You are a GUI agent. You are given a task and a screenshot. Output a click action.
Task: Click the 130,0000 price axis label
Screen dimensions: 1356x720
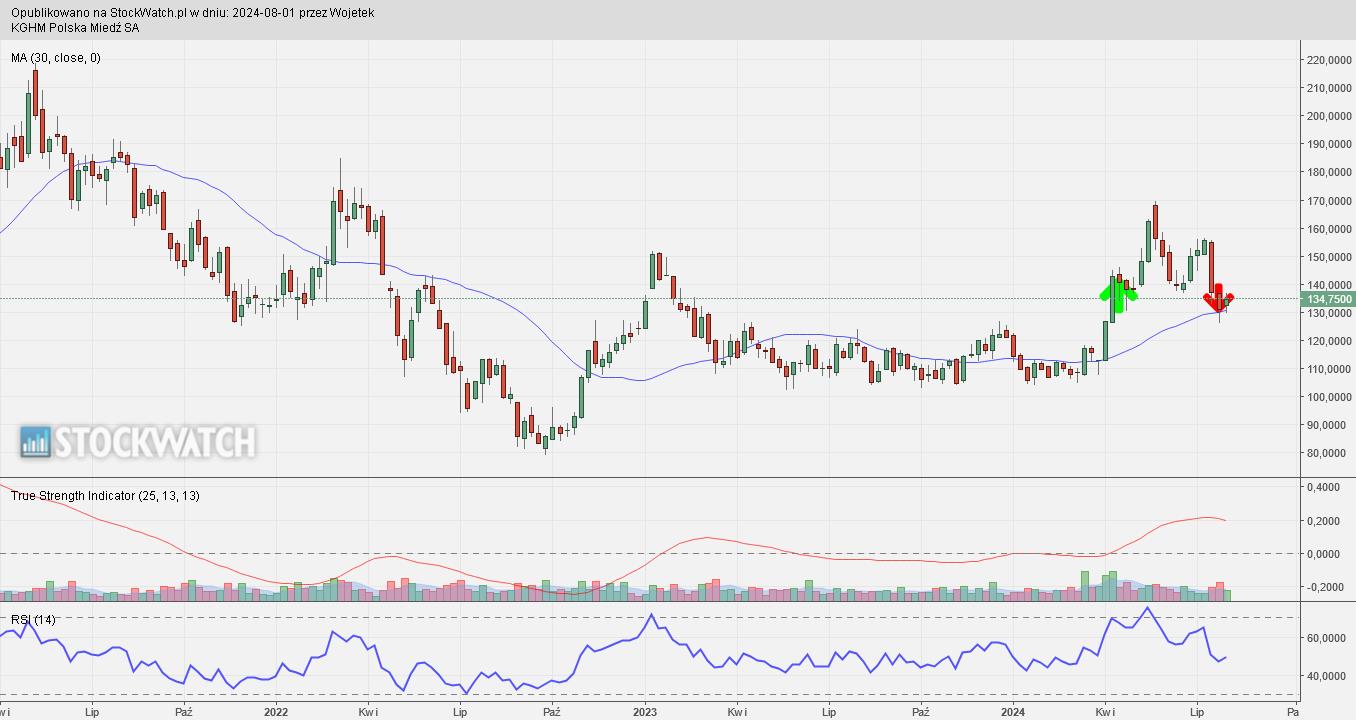pos(1330,313)
